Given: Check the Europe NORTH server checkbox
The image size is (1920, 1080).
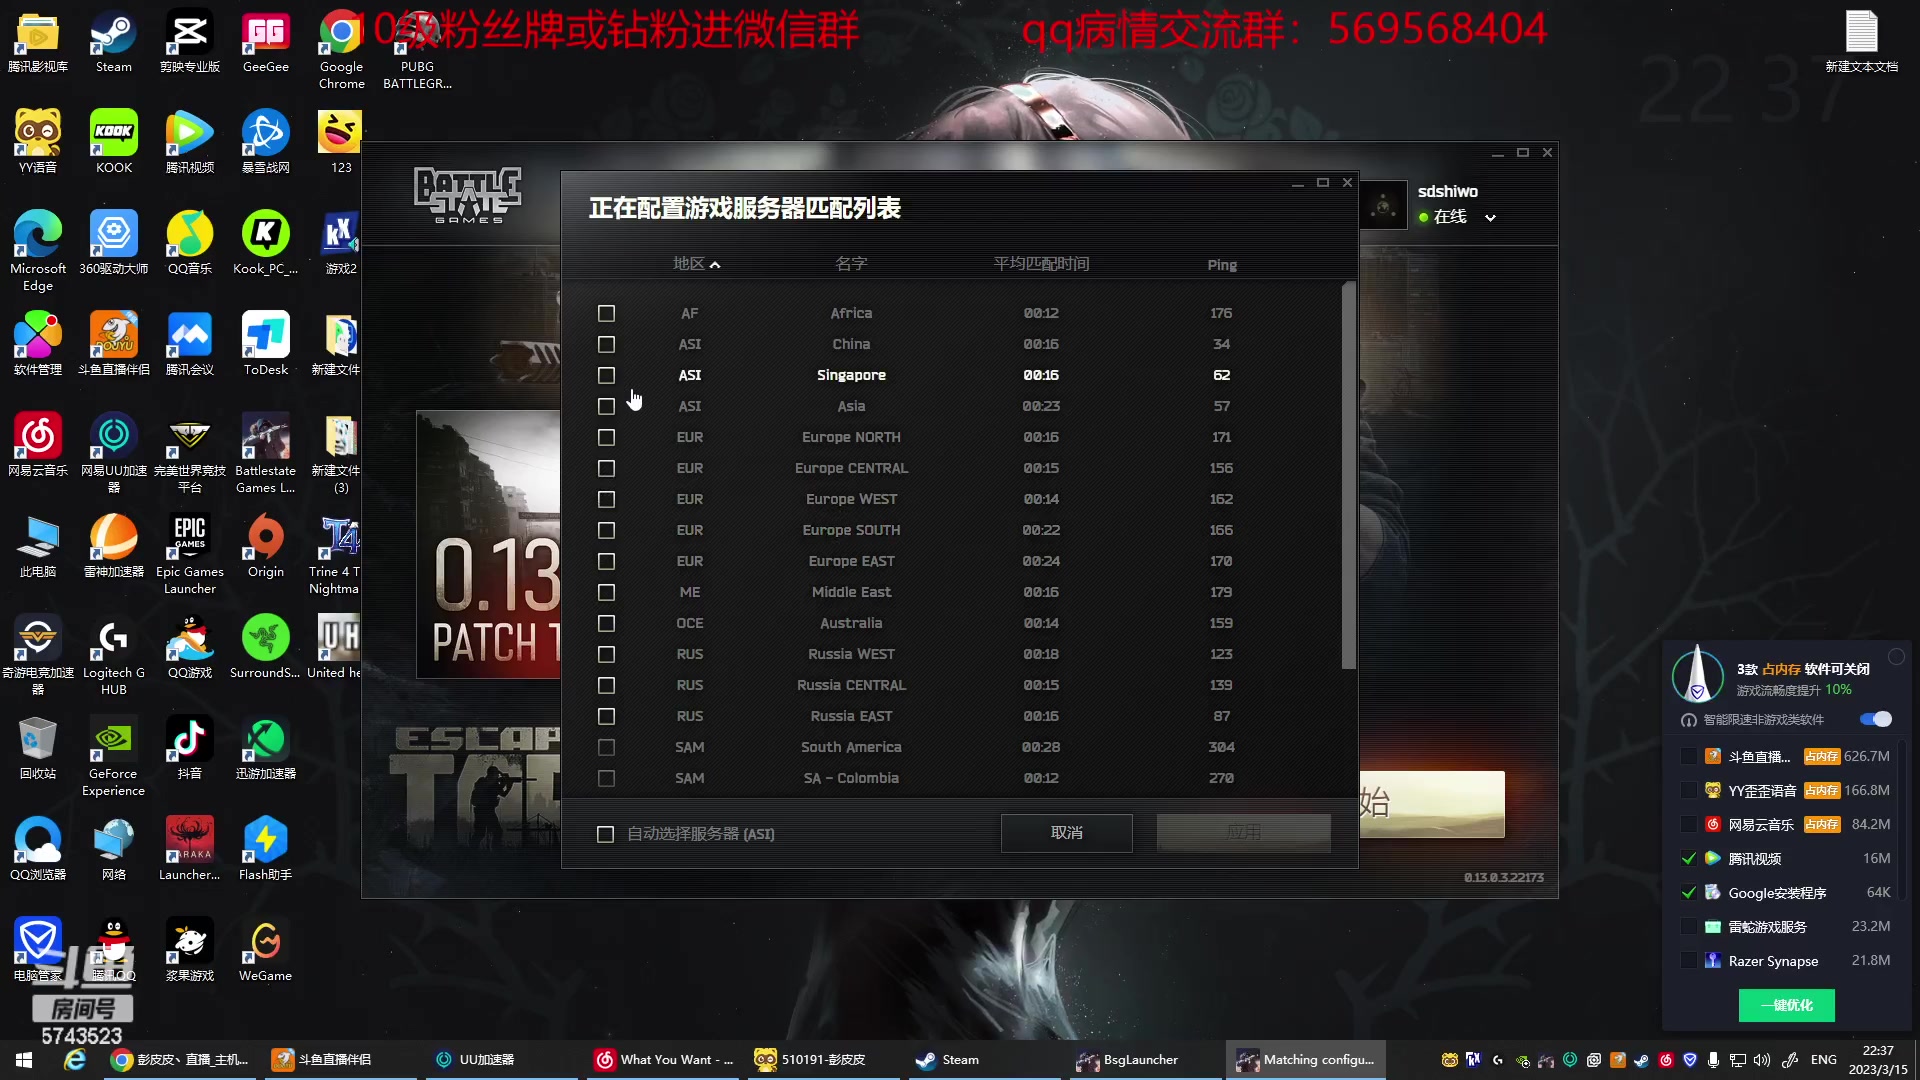Looking at the screenshot, I should (x=606, y=438).
